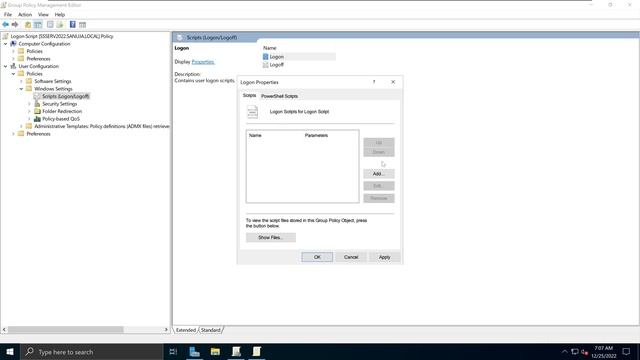The width and height of the screenshot is (640, 360).
Task: Click the Cancel button
Action: (x=351, y=257)
